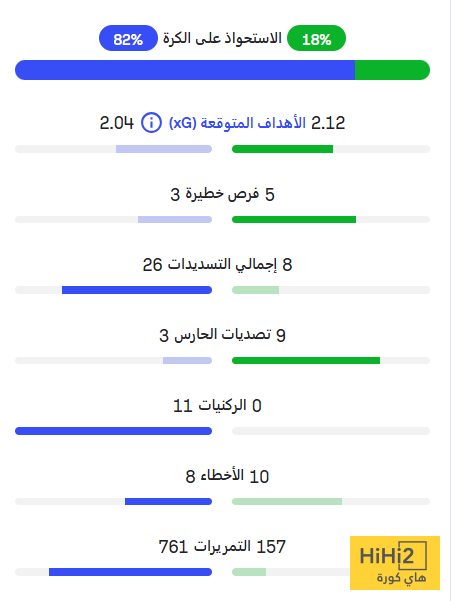Click the light green fouls bar showing 10

coord(287,501)
